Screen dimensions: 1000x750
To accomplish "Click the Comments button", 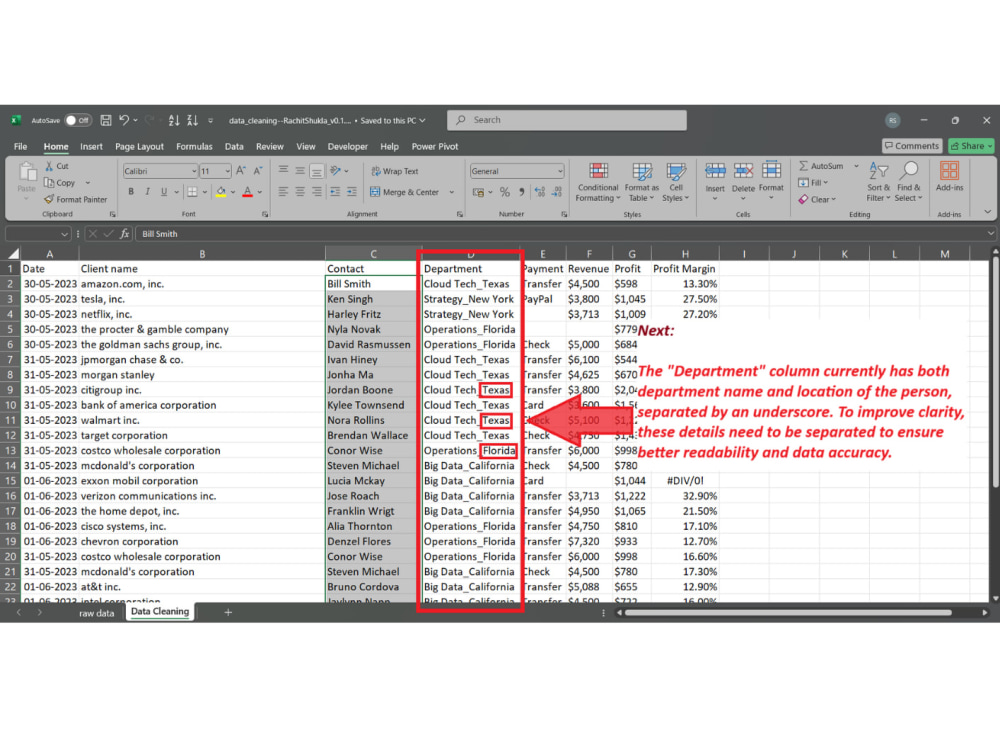I will tap(913, 146).
